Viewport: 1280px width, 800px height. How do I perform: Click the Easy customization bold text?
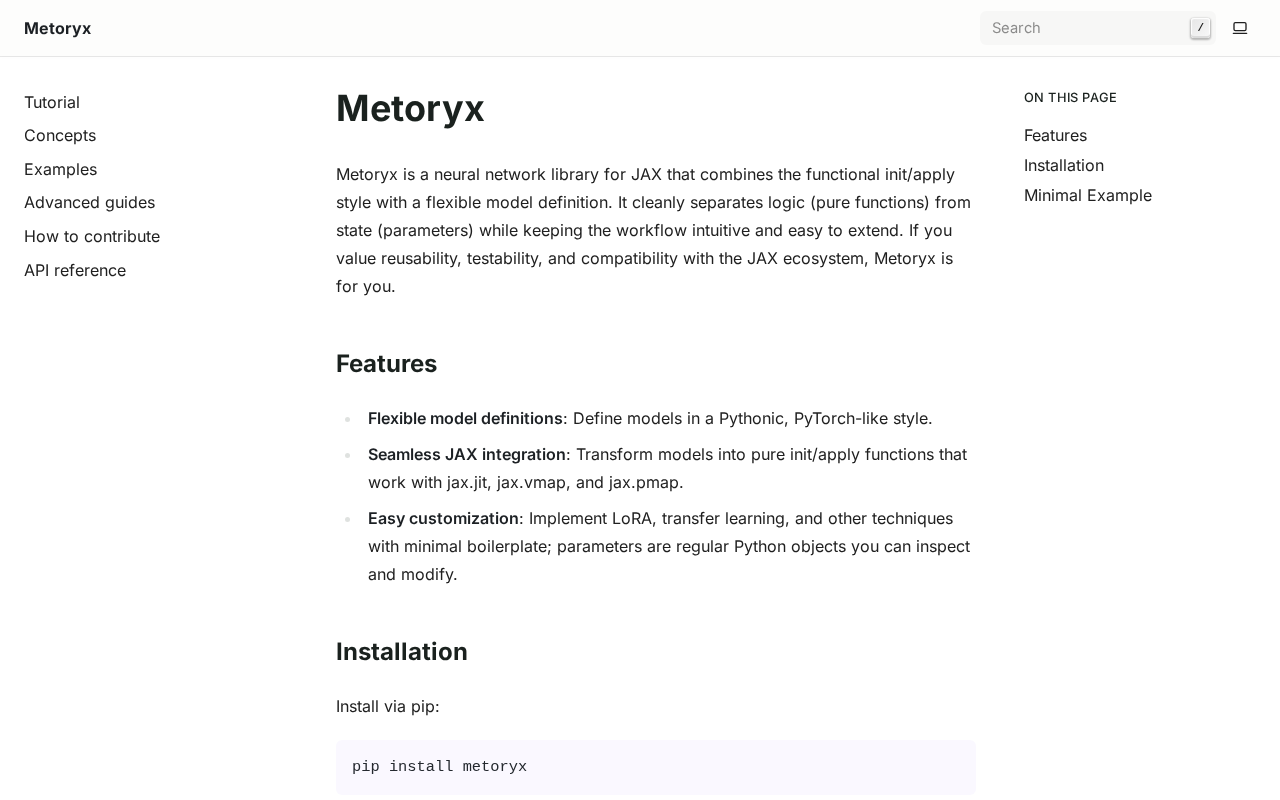pyautogui.click(x=443, y=518)
